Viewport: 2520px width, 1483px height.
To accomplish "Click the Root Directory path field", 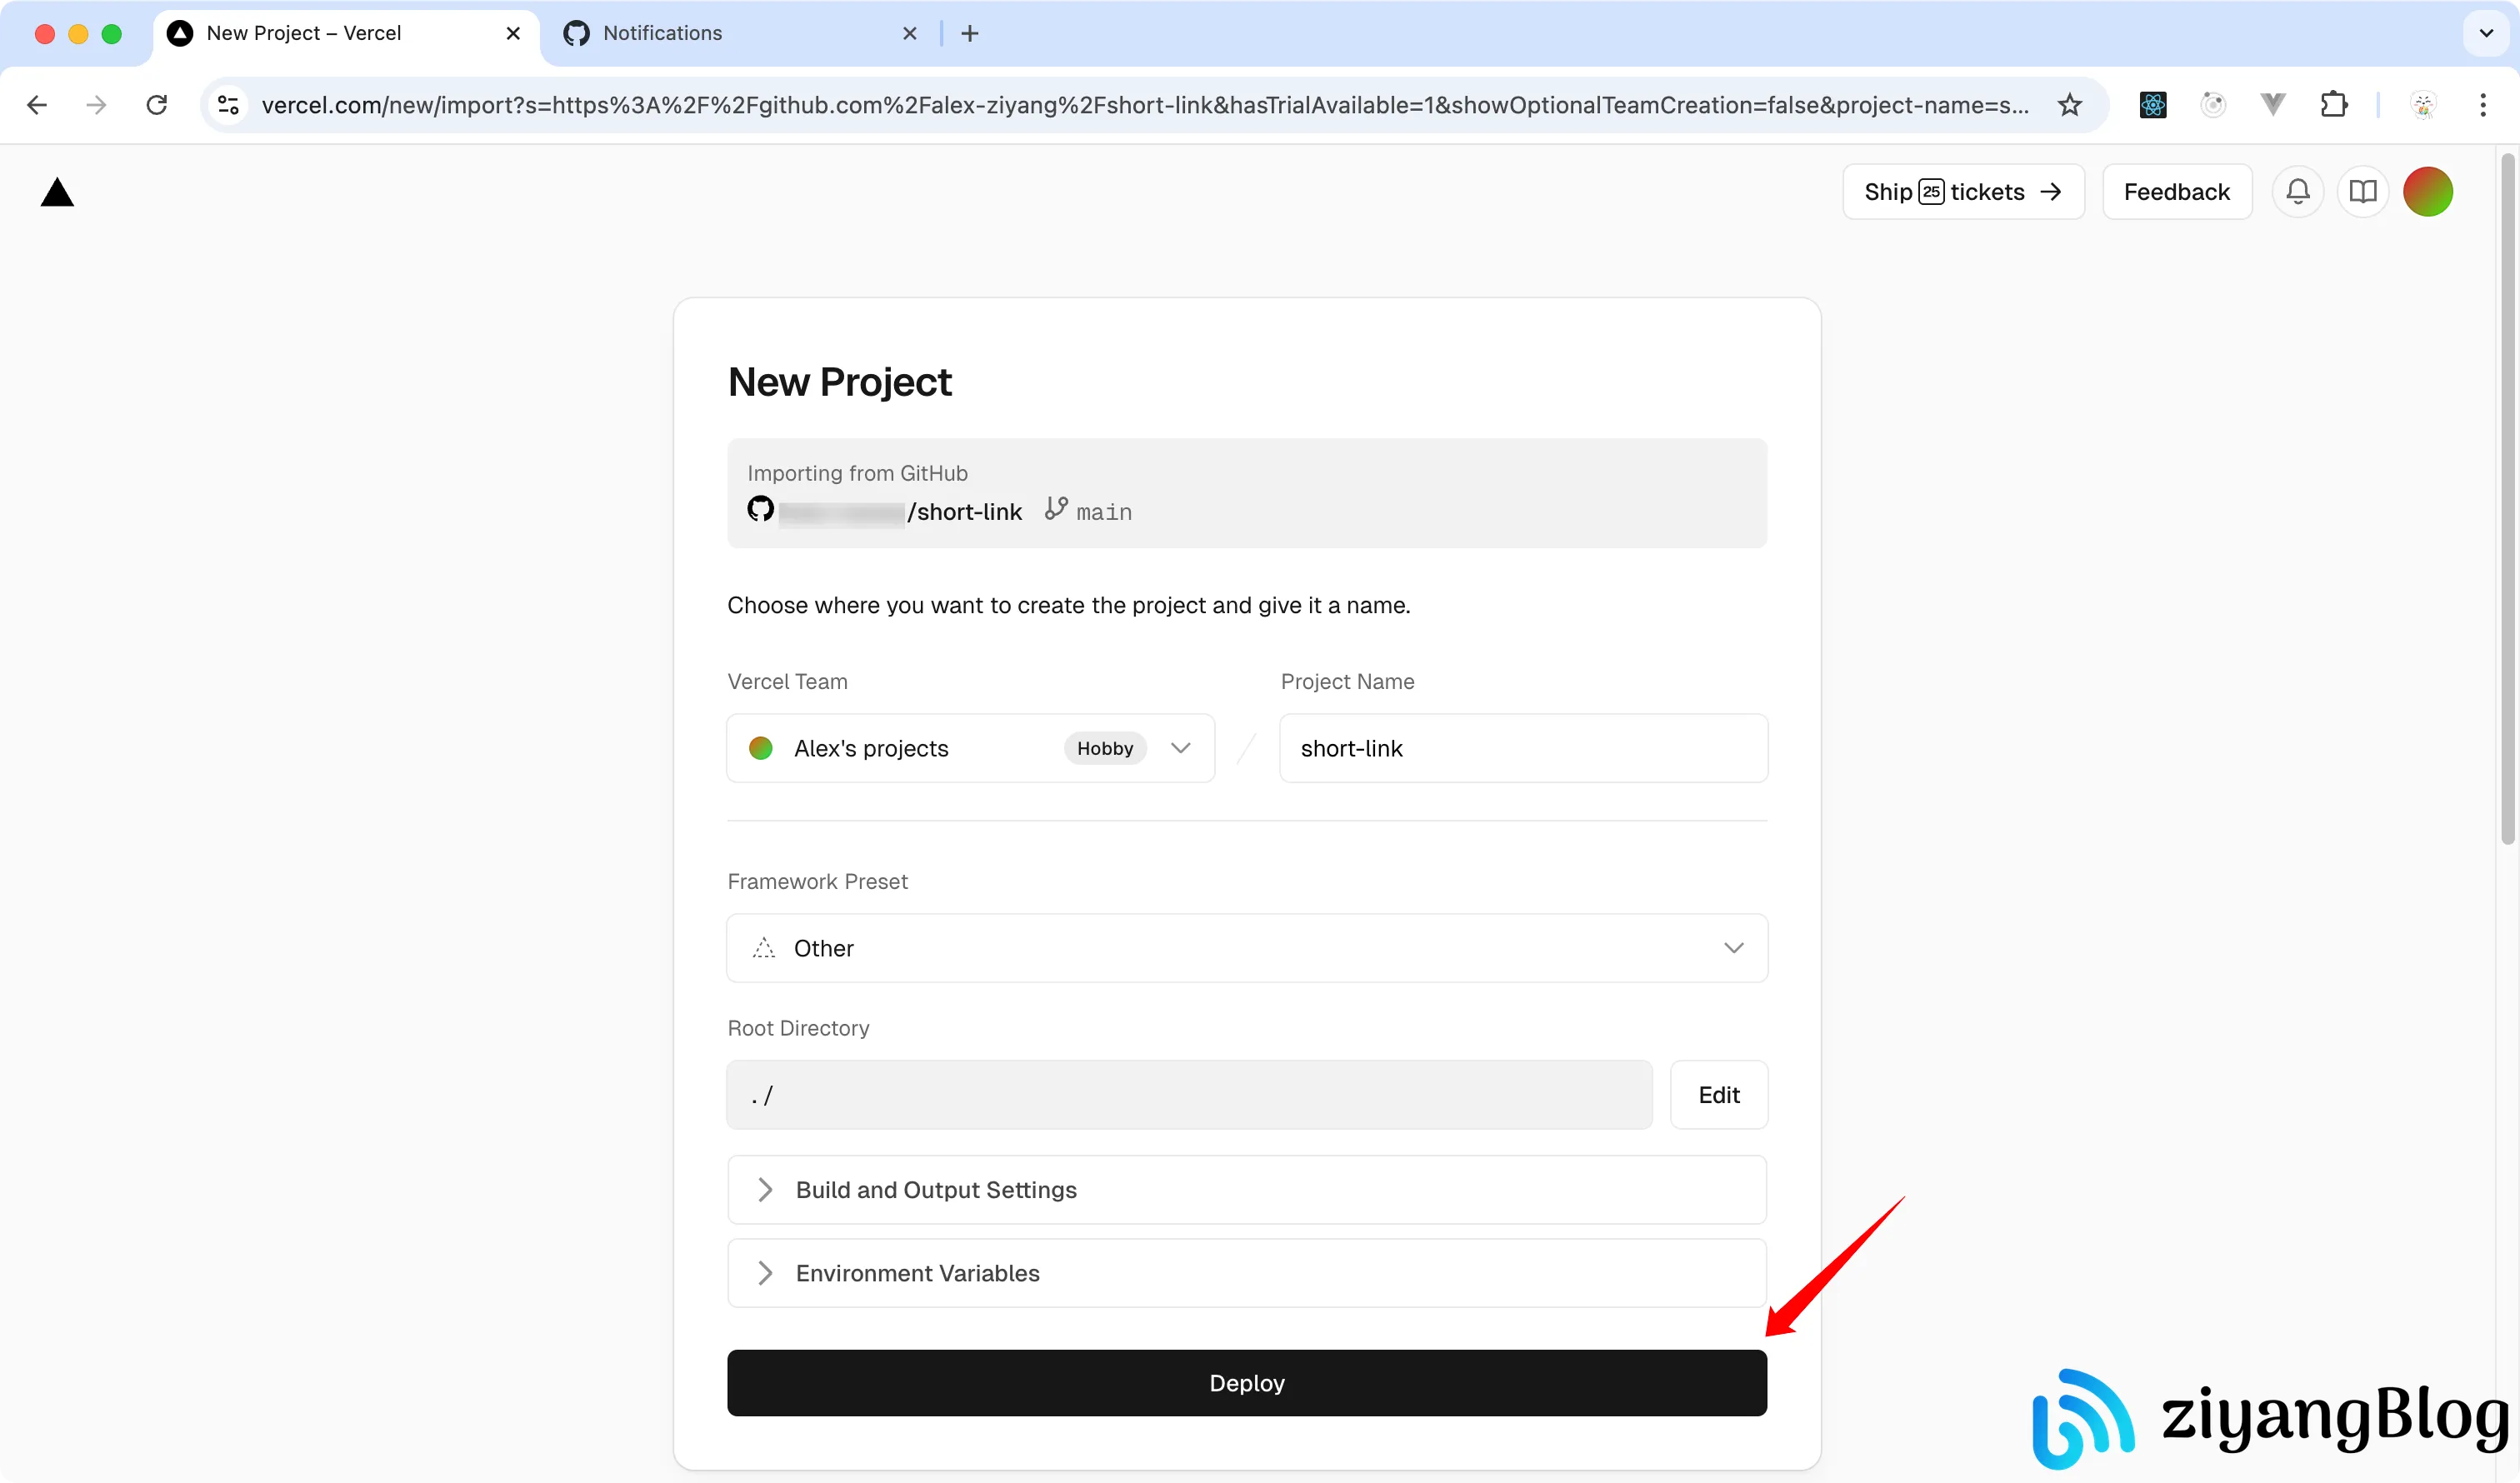I will (x=1189, y=1095).
